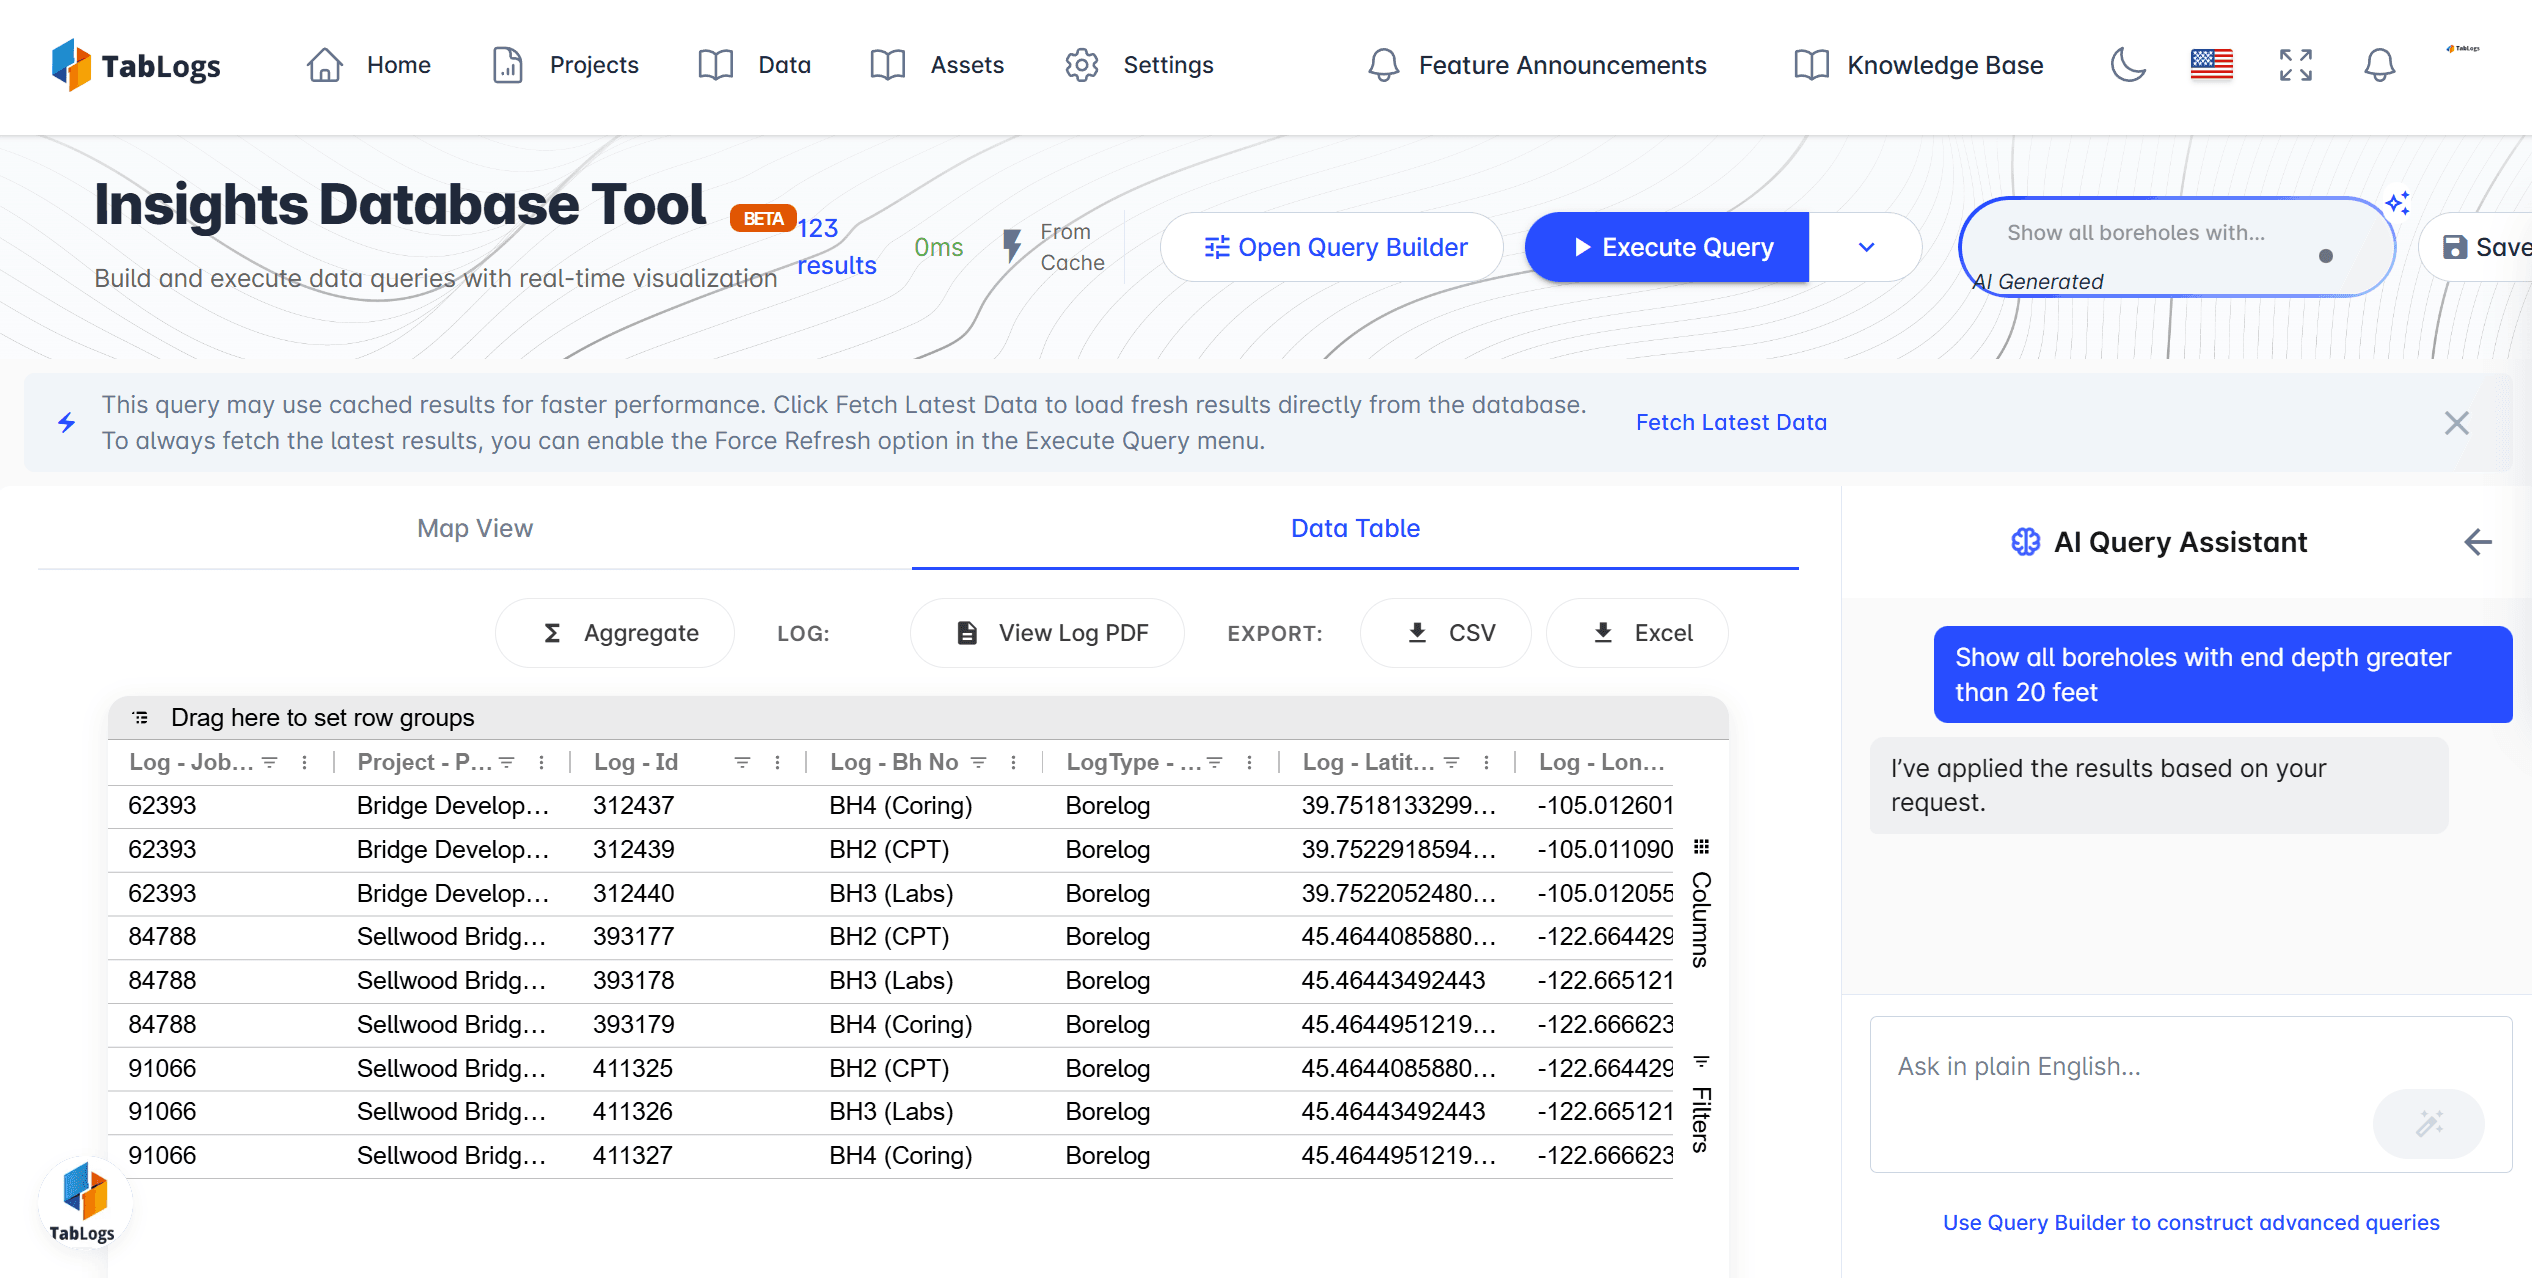
Task: Expand the Execute Query dropdown arrow
Action: click(1866, 247)
